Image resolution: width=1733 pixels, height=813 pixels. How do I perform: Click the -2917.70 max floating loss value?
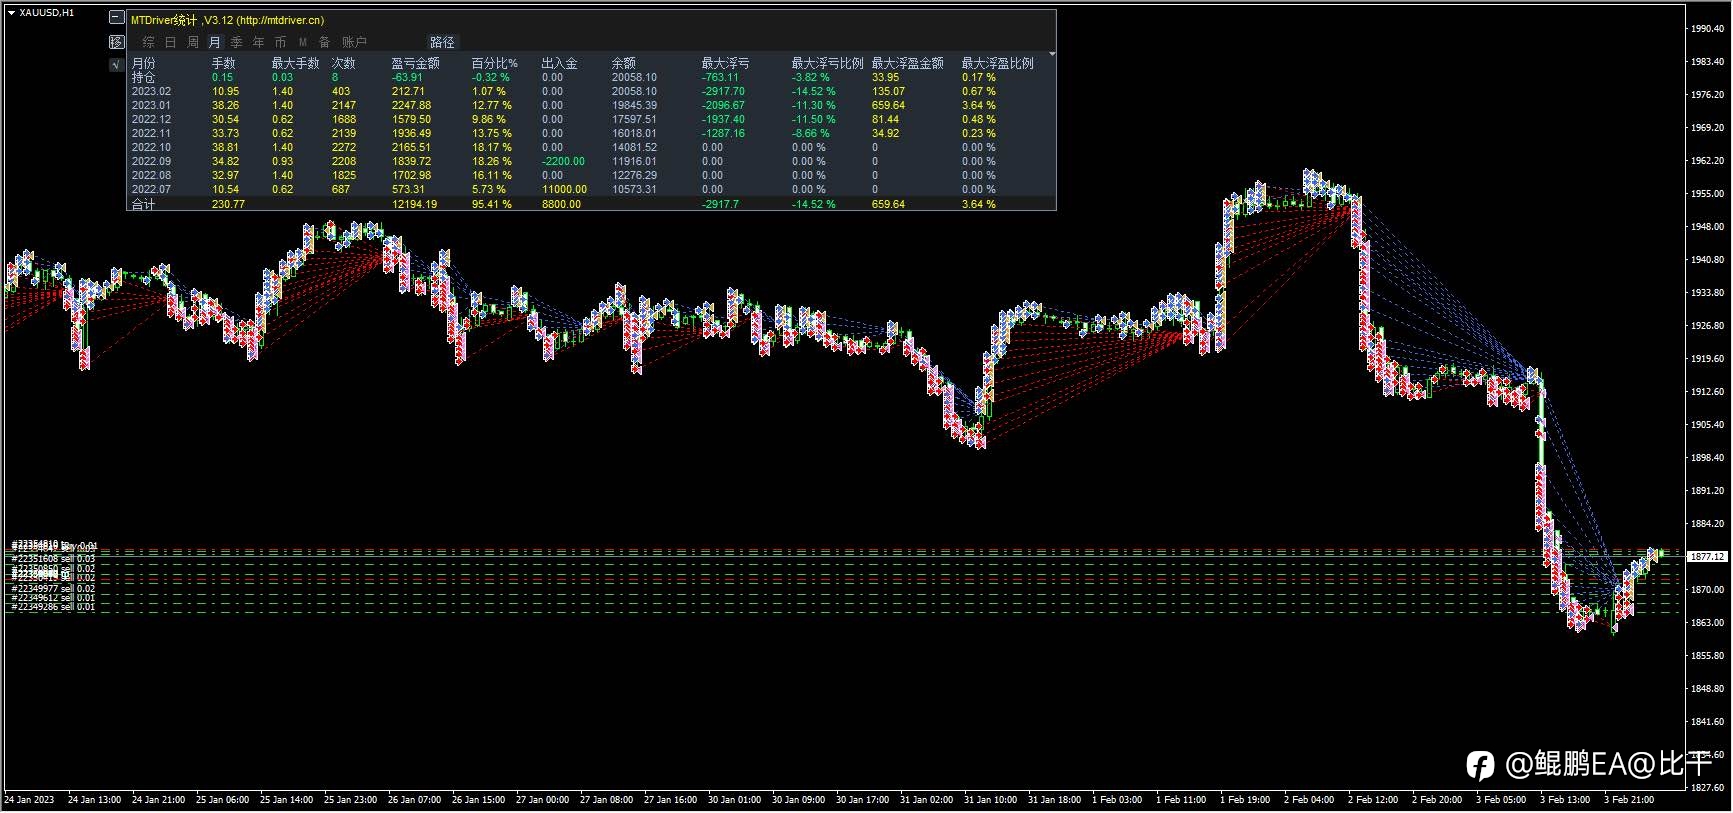pyautogui.click(x=723, y=91)
